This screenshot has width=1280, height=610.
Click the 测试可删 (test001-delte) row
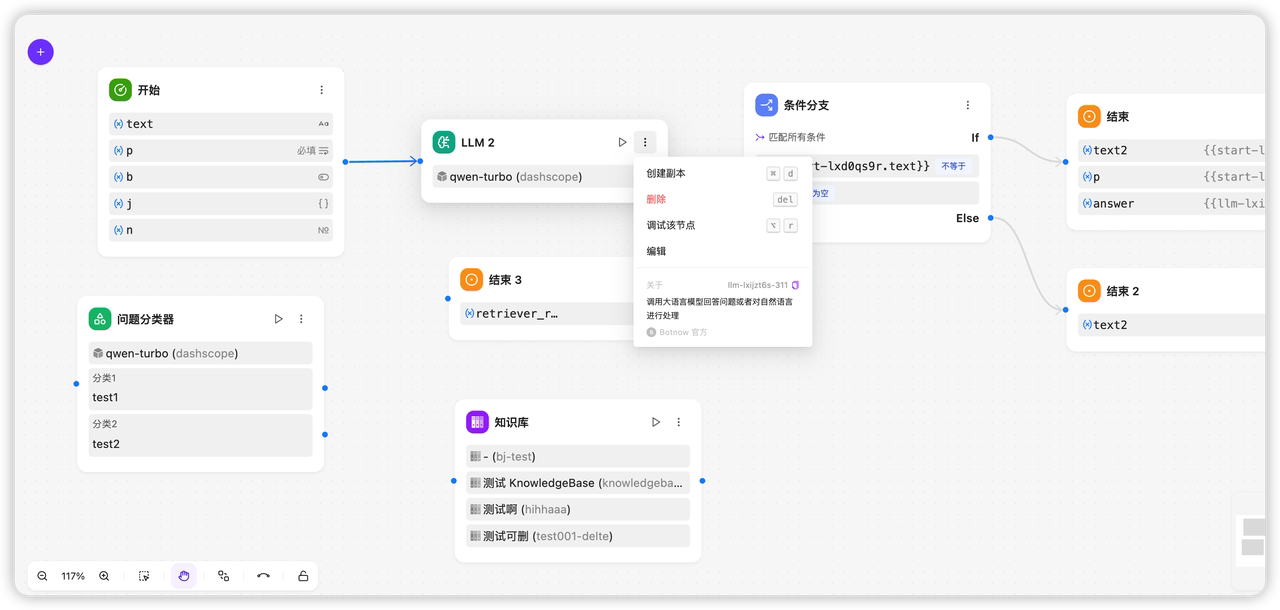click(x=578, y=536)
